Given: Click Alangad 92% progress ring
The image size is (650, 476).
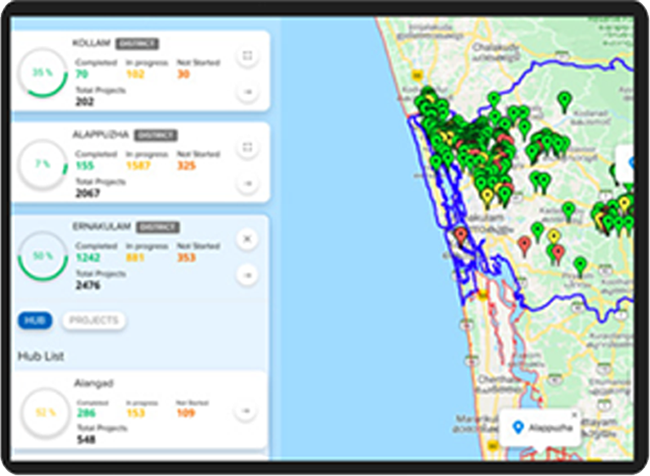Looking at the screenshot, I should click(43, 411).
